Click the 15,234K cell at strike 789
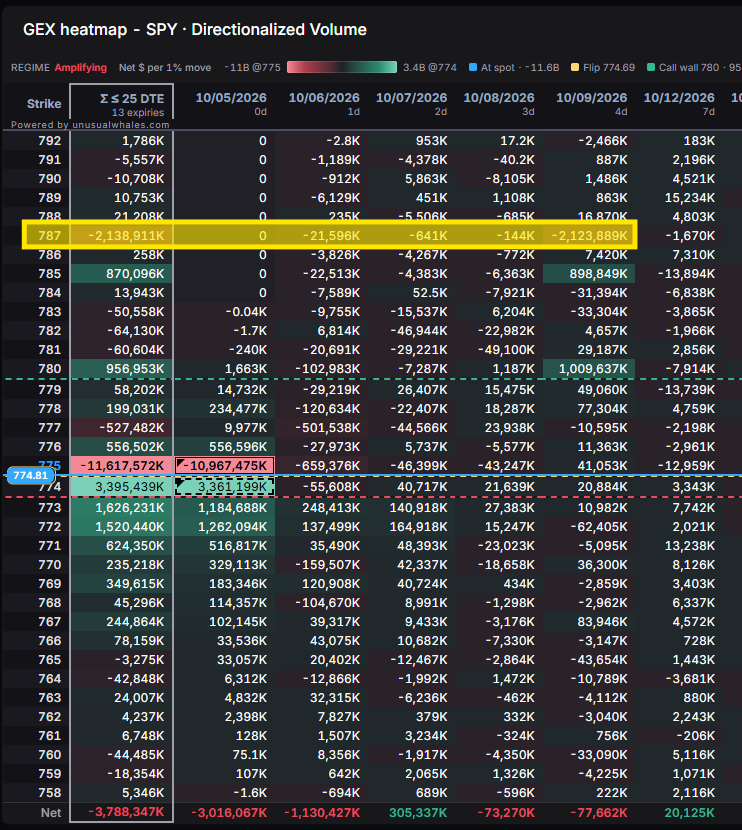 point(679,197)
